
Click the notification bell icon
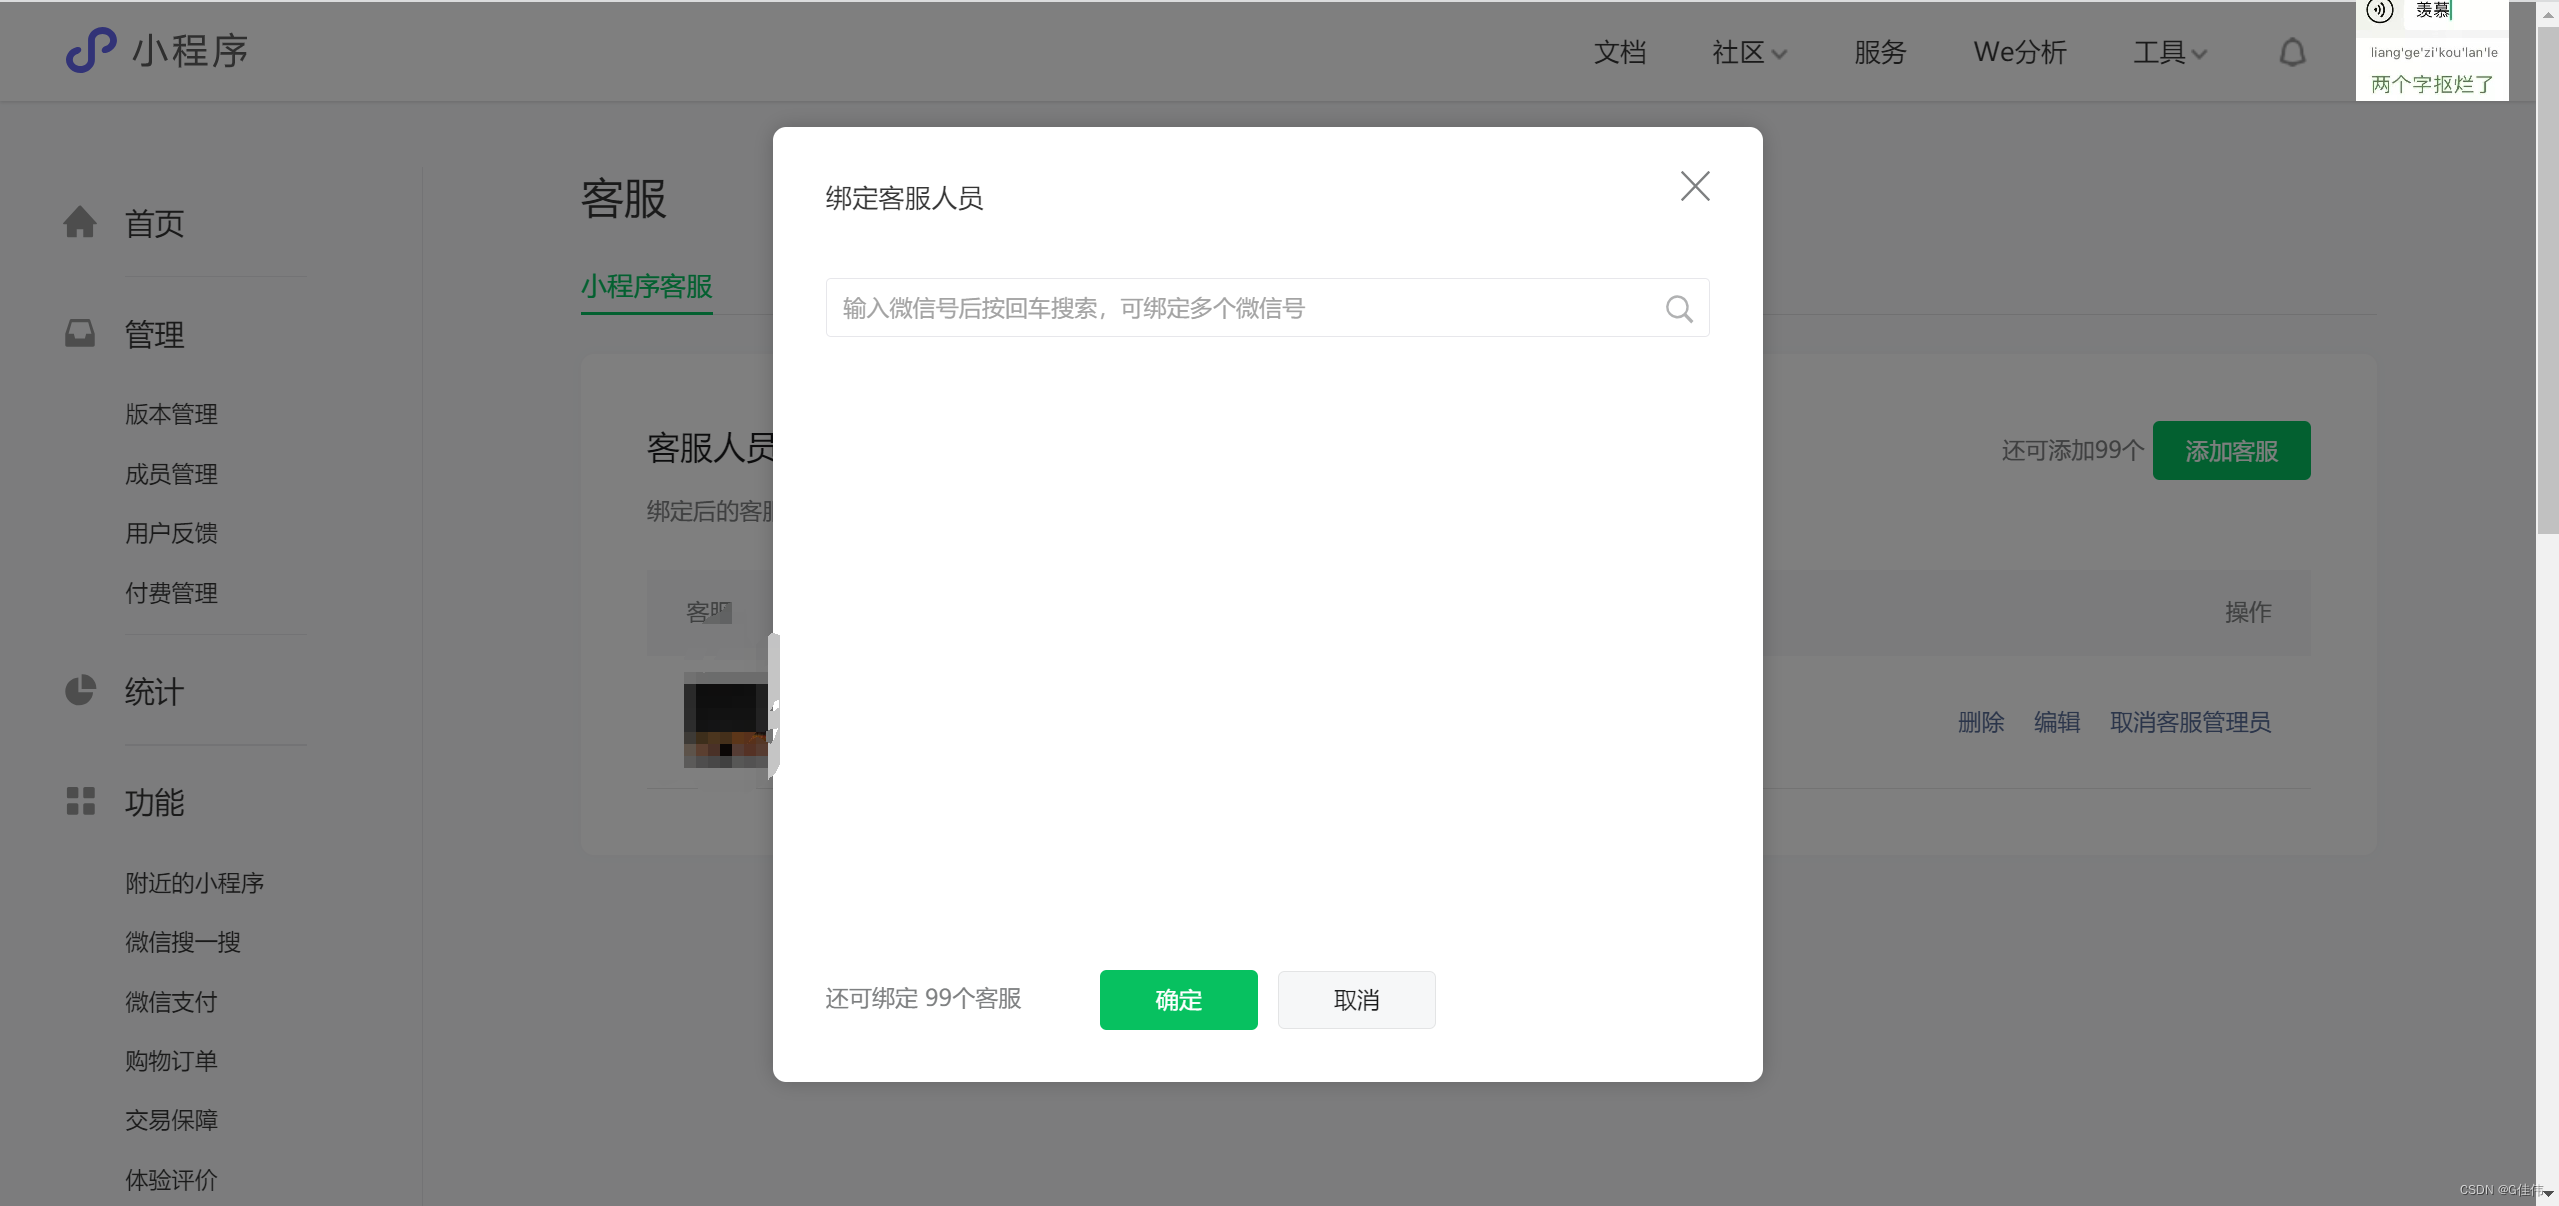pos(2292,52)
